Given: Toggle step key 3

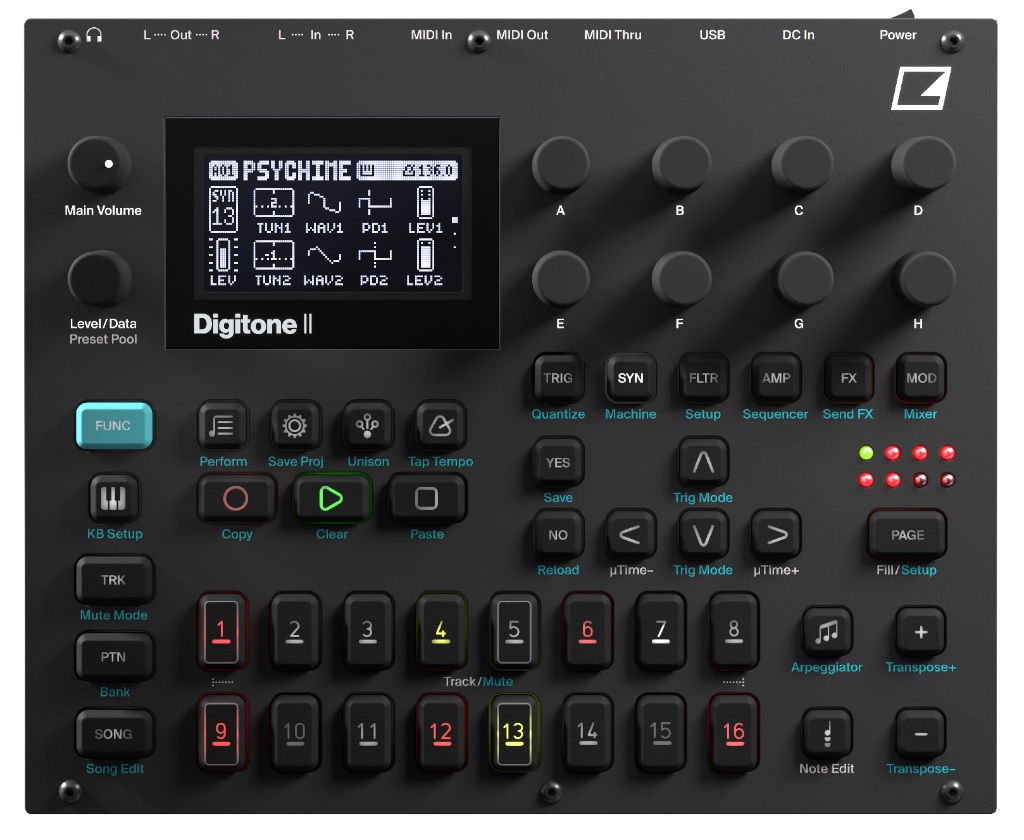Looking at the screenshot, I should point(368,631).
